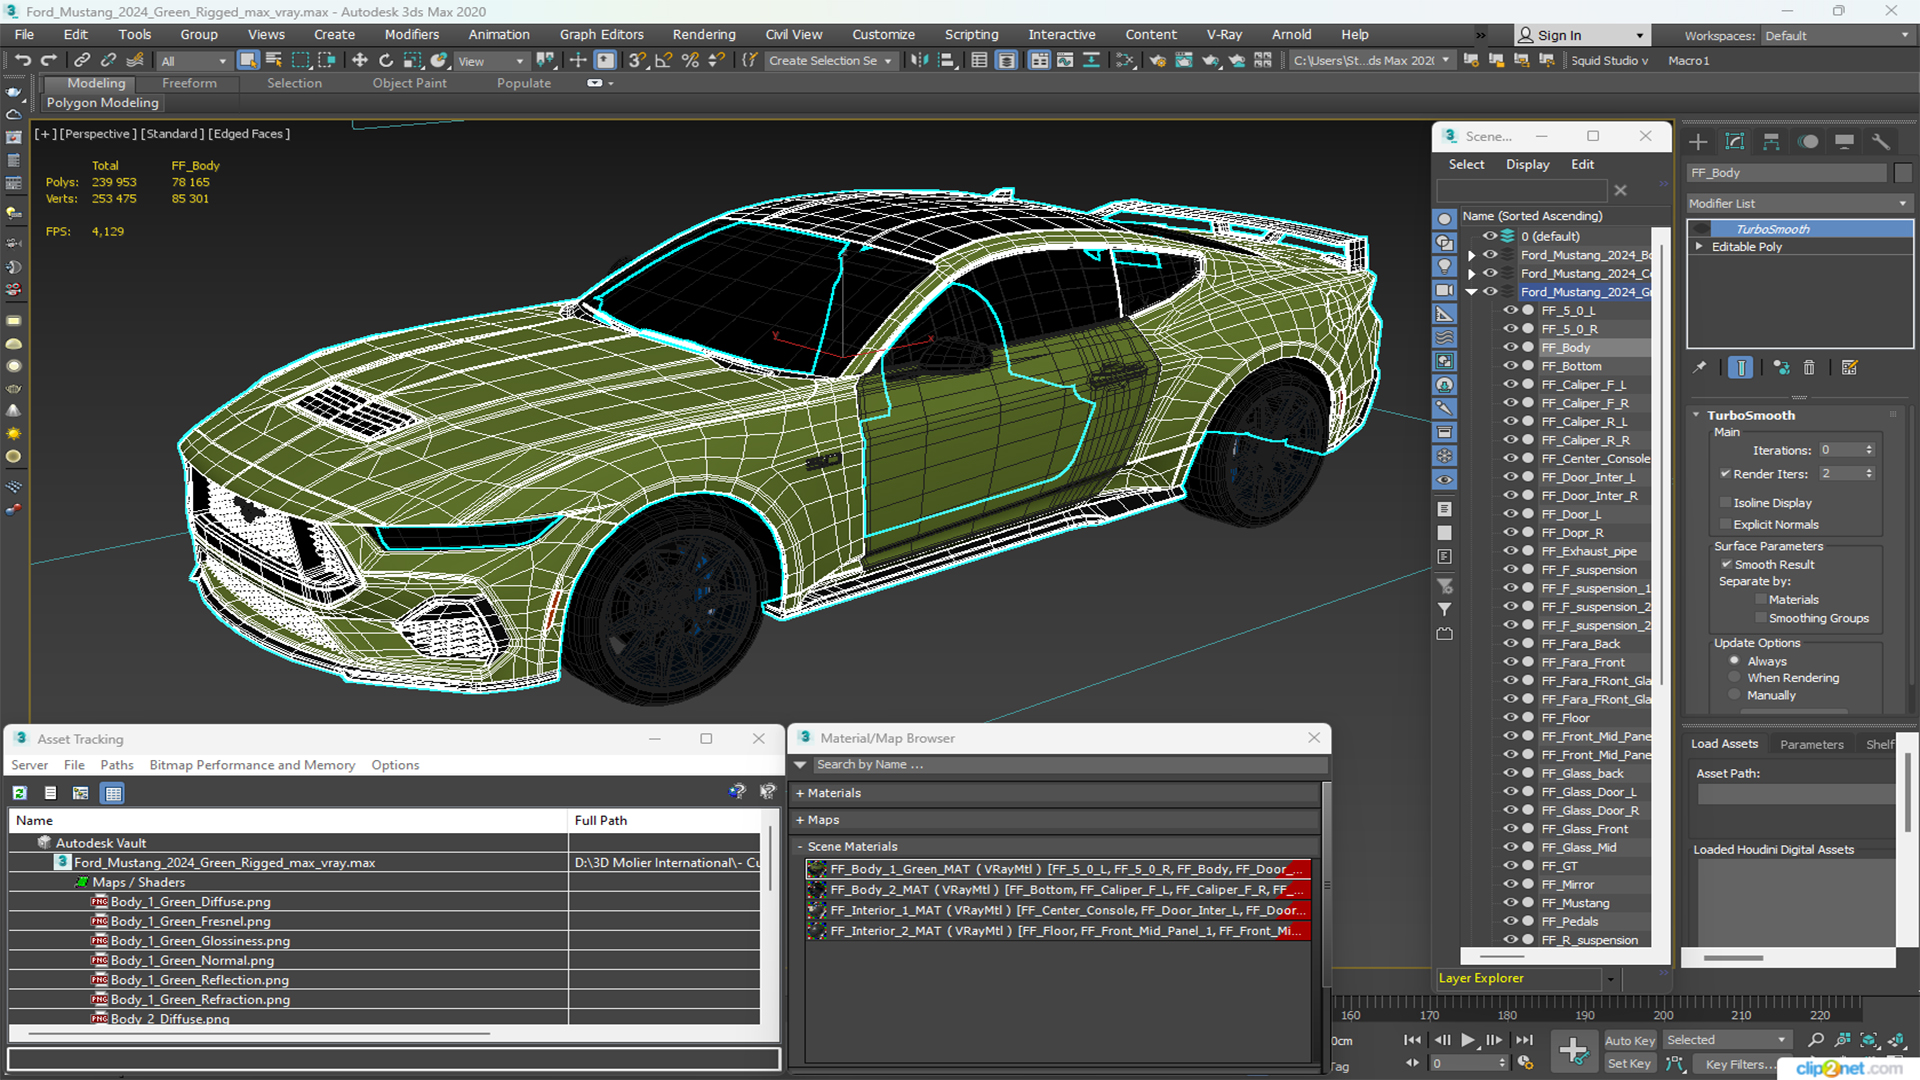Image resolution: width=1920 pixels, height=1080 pixels.
Task: Toggle the Render Iters checkbox
Action: pos(1725,473)
